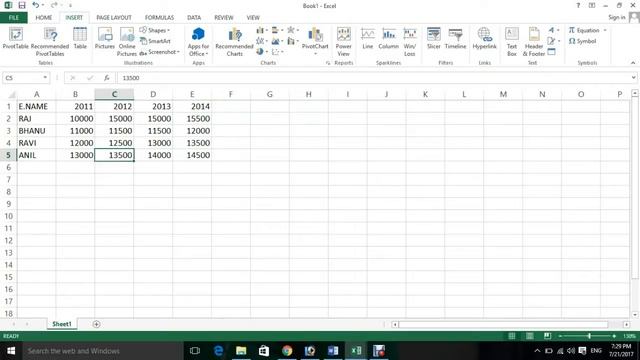Click the Insert Function fx button
Screen dimensions: 640x360
point(107,78)
